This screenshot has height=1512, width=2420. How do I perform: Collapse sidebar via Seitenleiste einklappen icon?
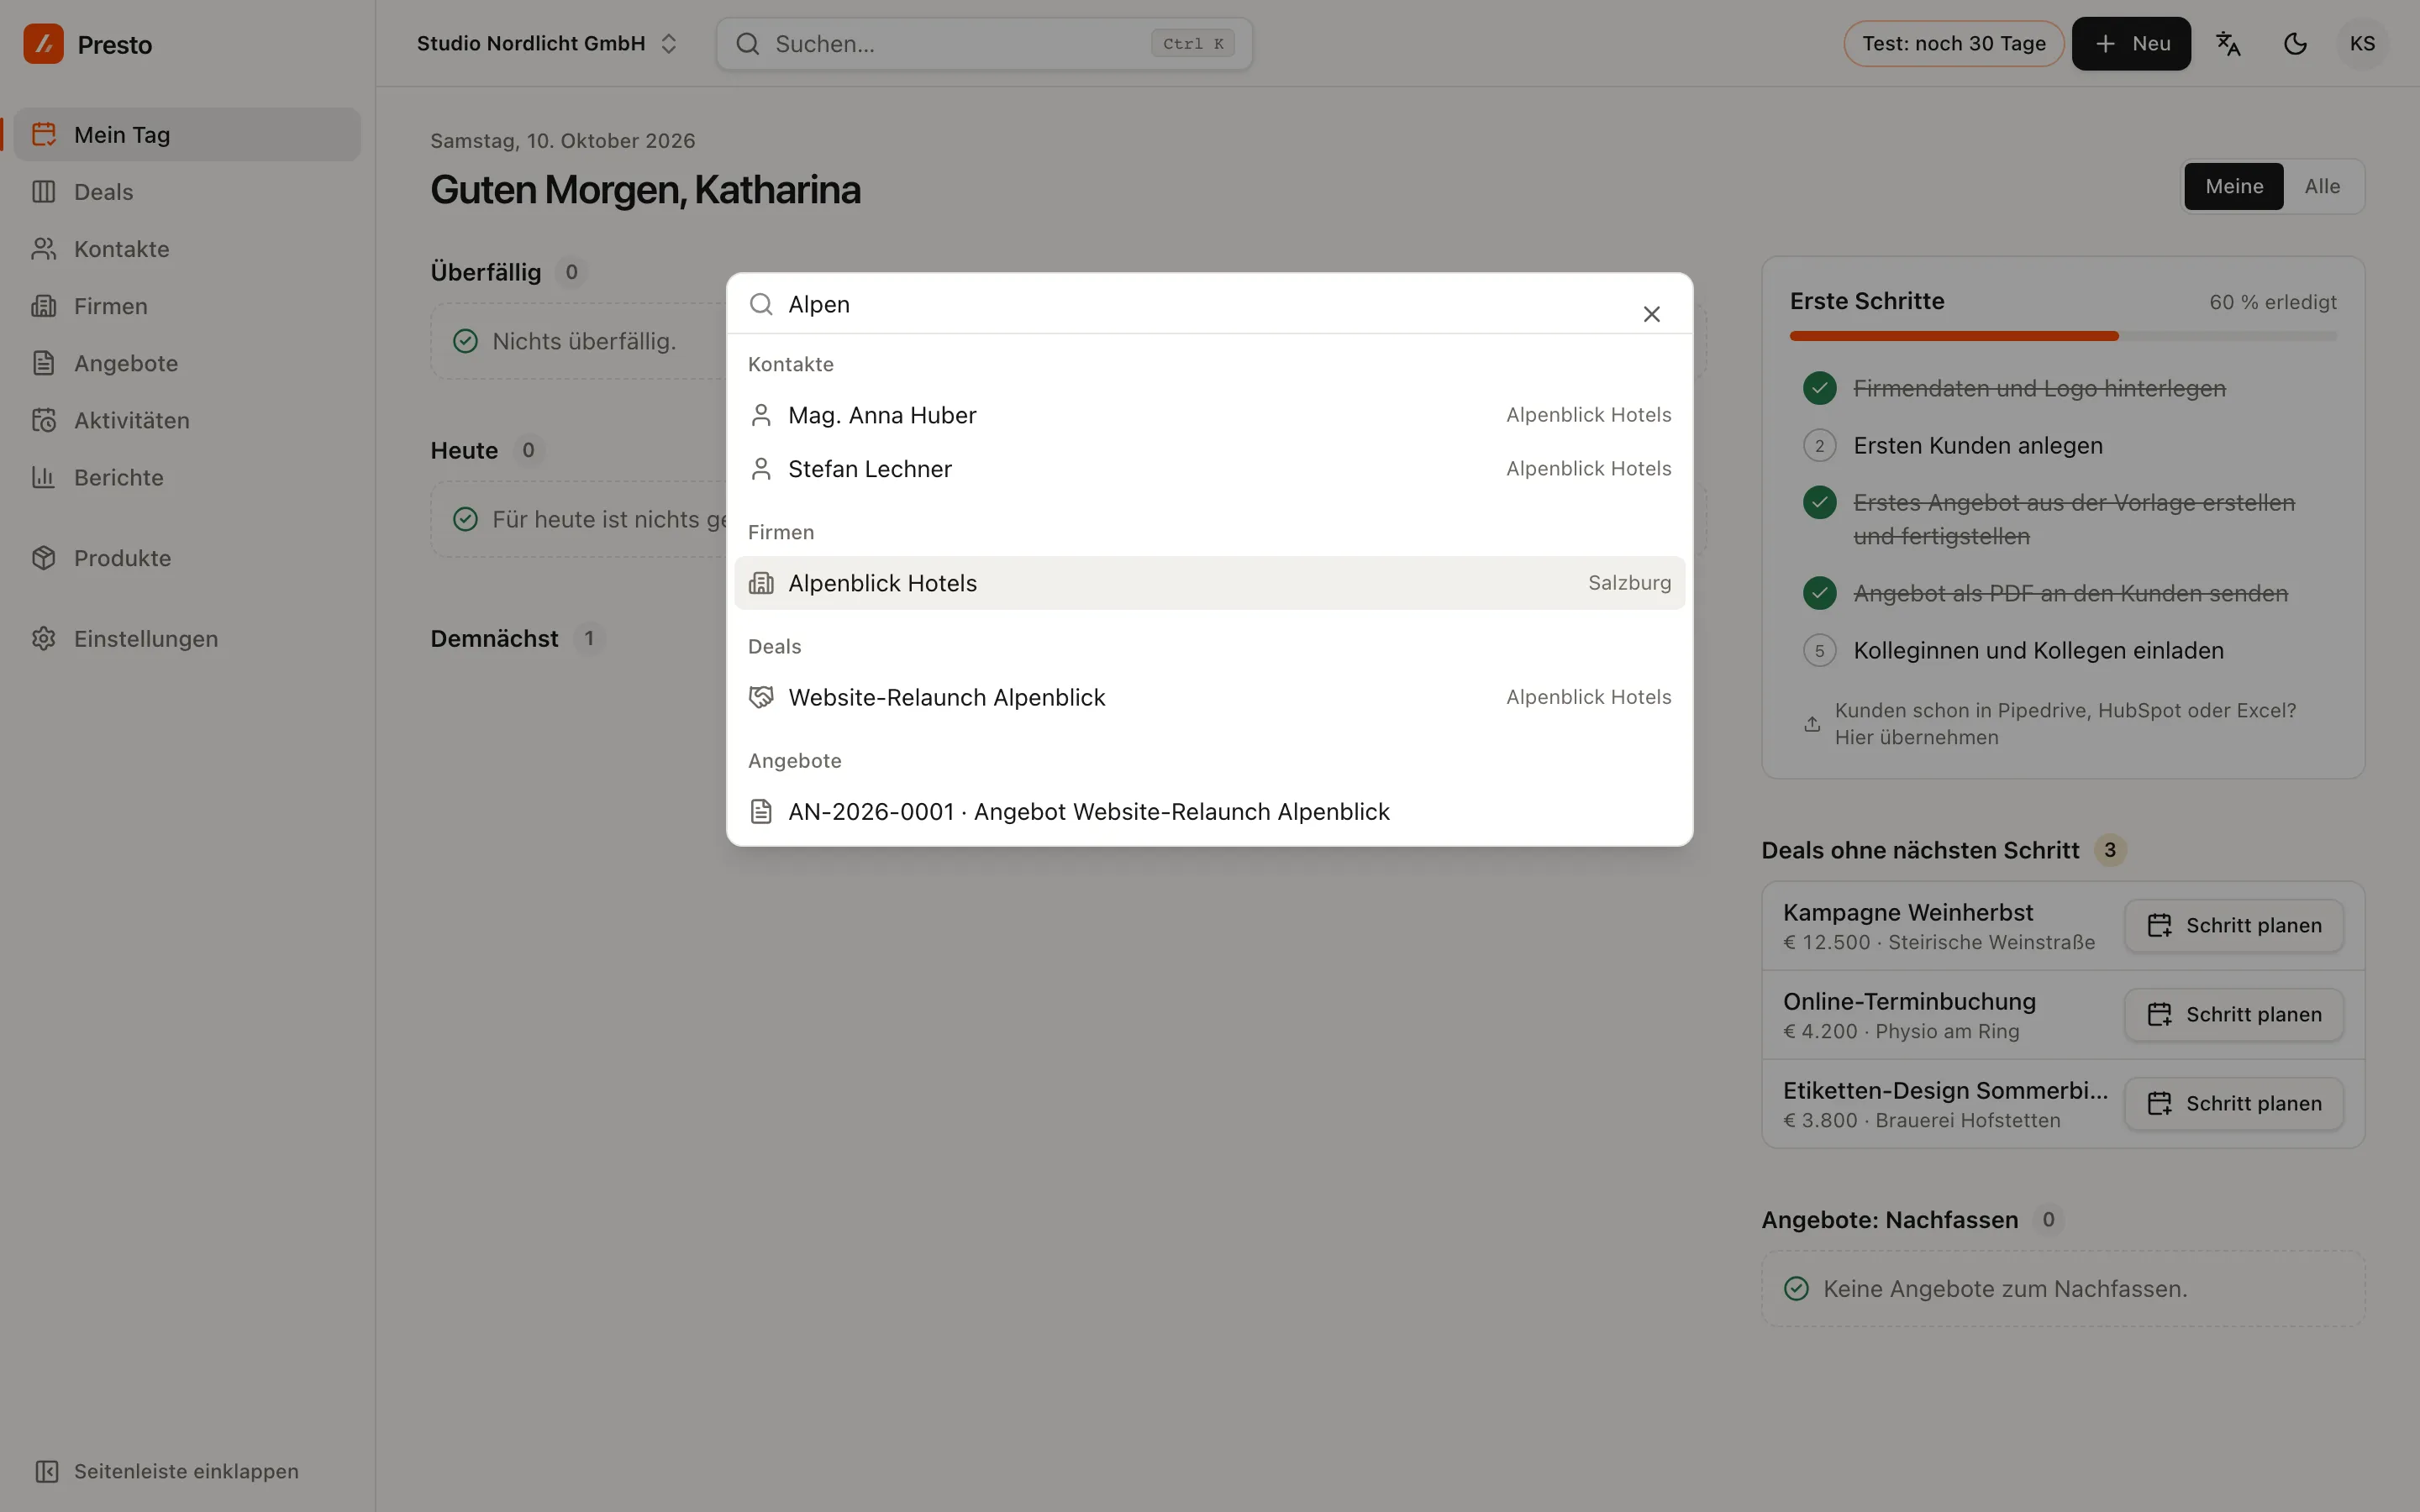coord(46,1471)
